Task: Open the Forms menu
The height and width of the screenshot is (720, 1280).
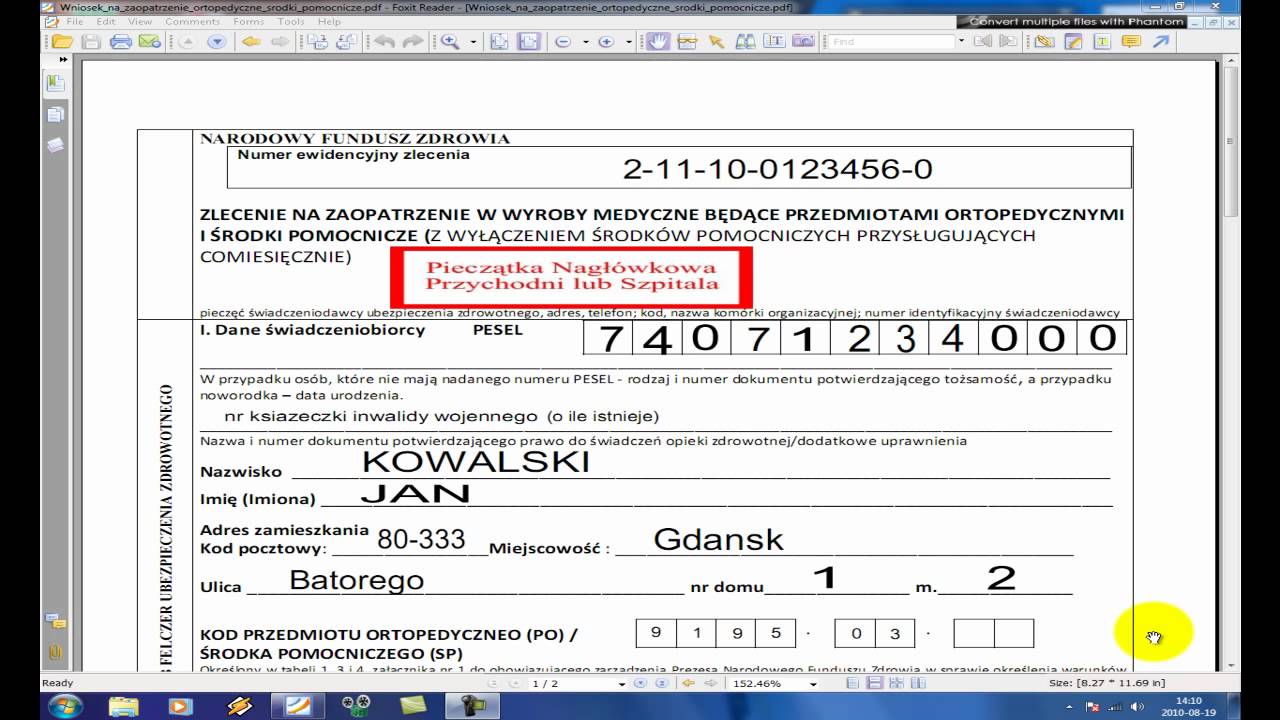Action: click(x=249, y=21)
